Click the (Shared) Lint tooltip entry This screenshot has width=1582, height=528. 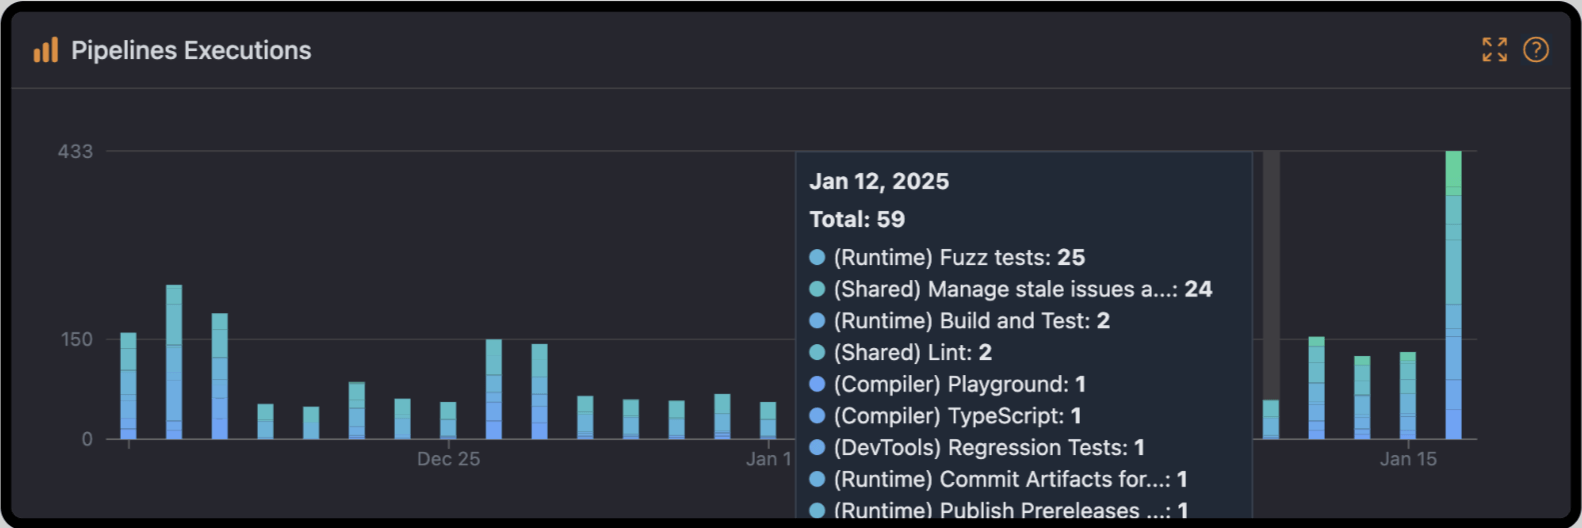(912, 353)
